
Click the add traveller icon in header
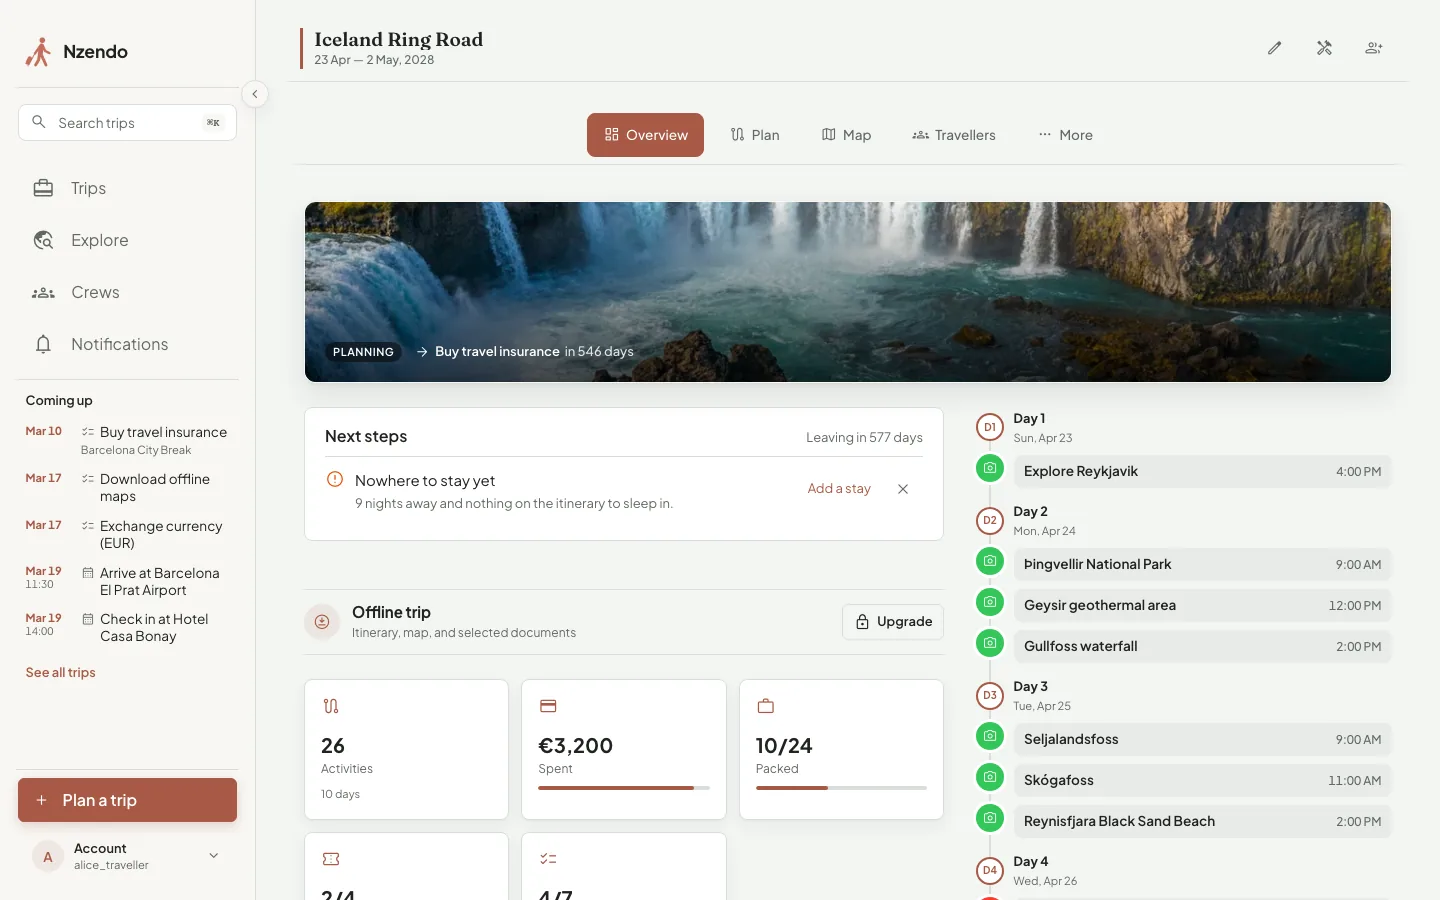pos(1374,48)
